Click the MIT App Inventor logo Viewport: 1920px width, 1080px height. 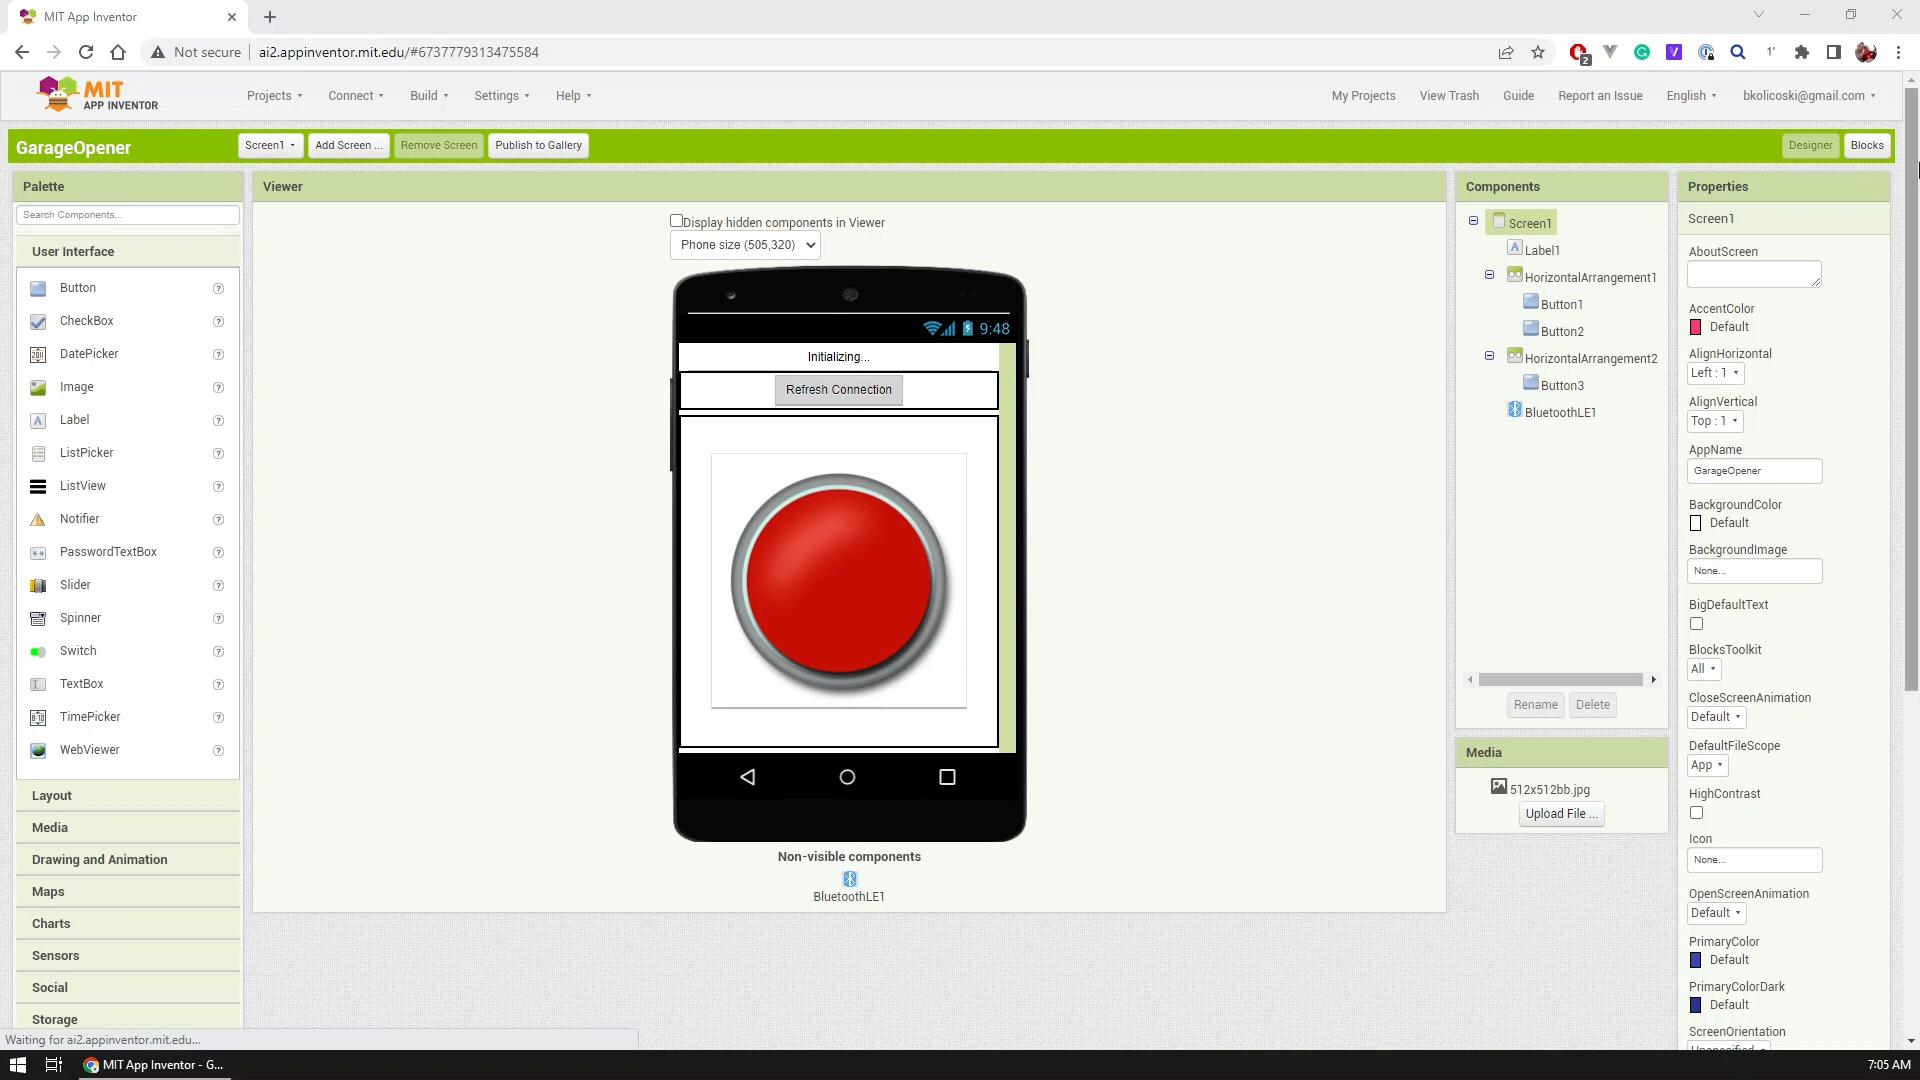[98, 94]
